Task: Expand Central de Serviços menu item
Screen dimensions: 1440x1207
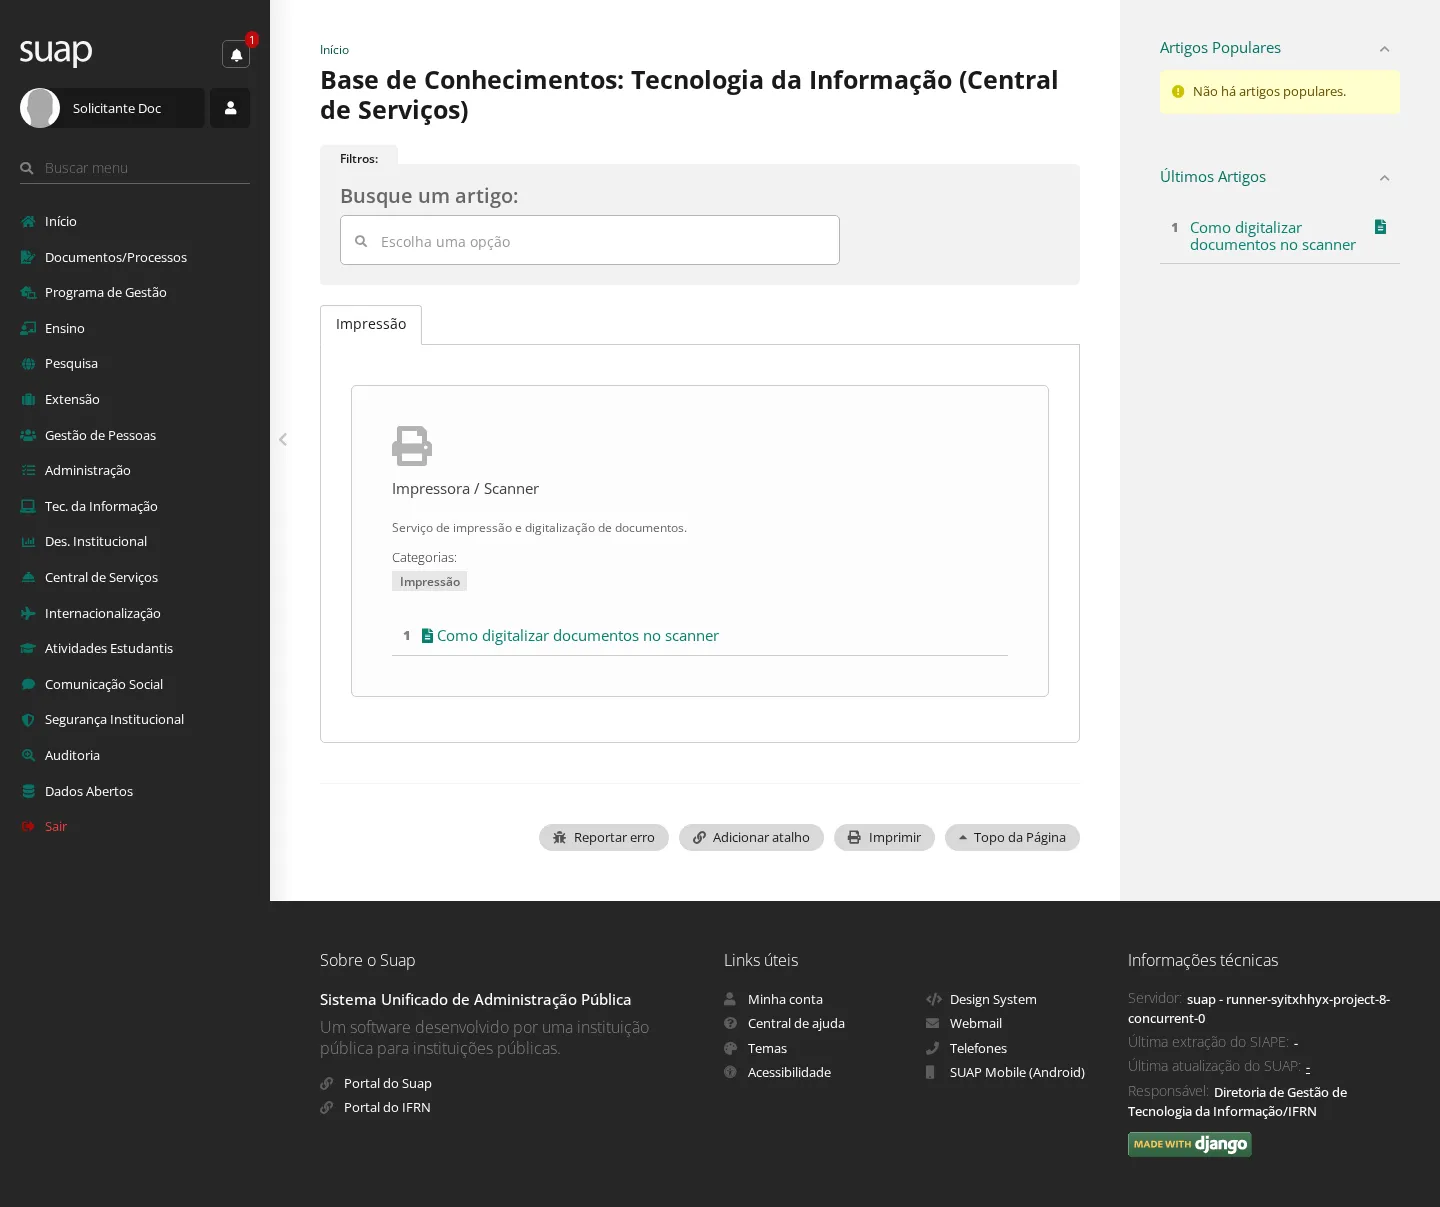Action: [x=135, y=577]
